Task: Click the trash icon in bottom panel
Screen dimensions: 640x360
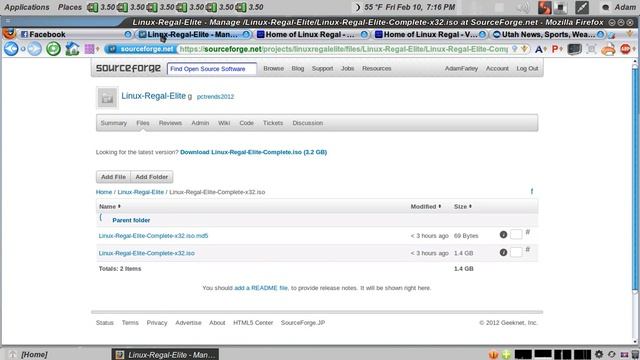Action: coord(636,354)
